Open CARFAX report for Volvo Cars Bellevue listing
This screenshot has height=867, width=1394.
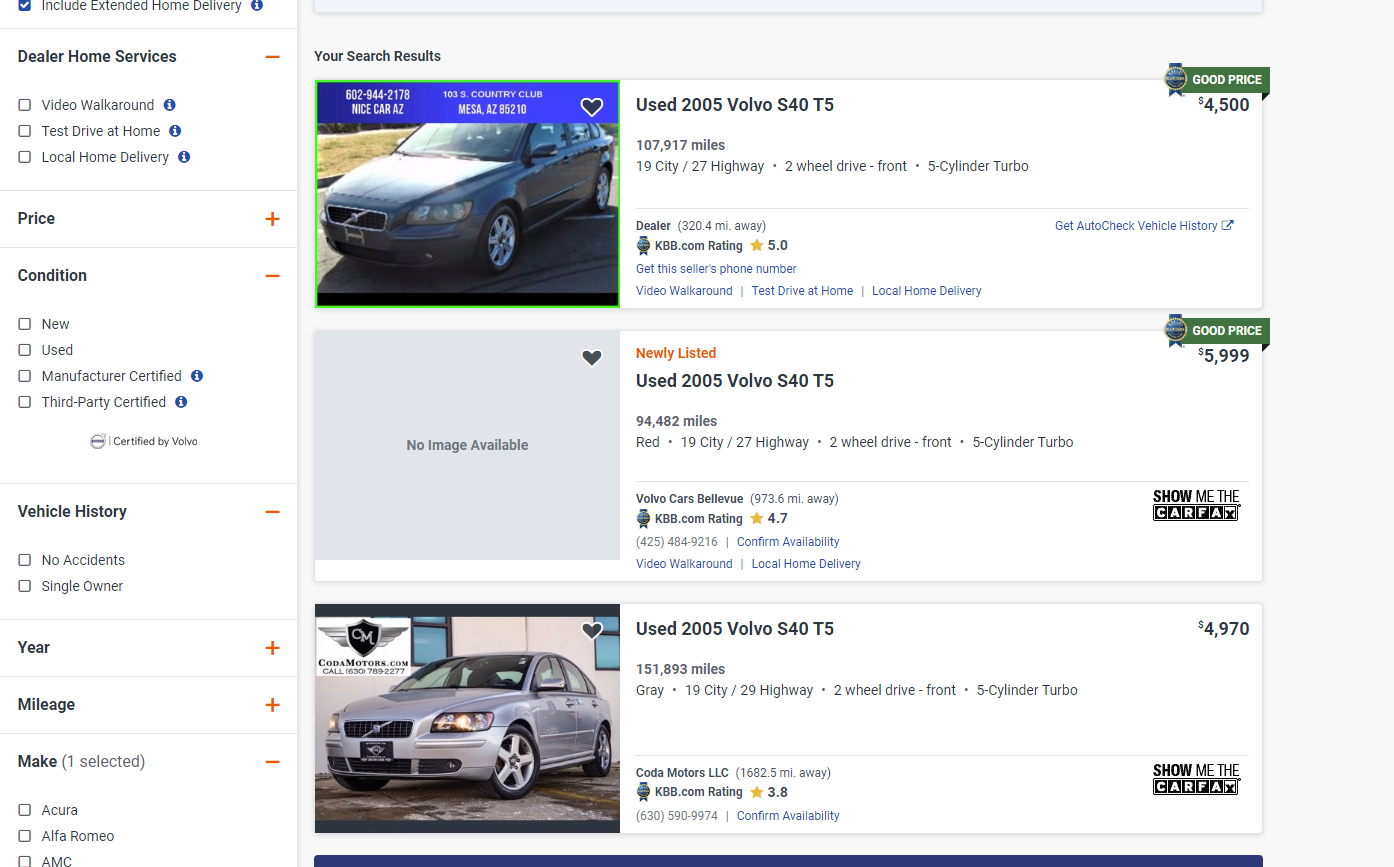click(x=1196, y=505)
